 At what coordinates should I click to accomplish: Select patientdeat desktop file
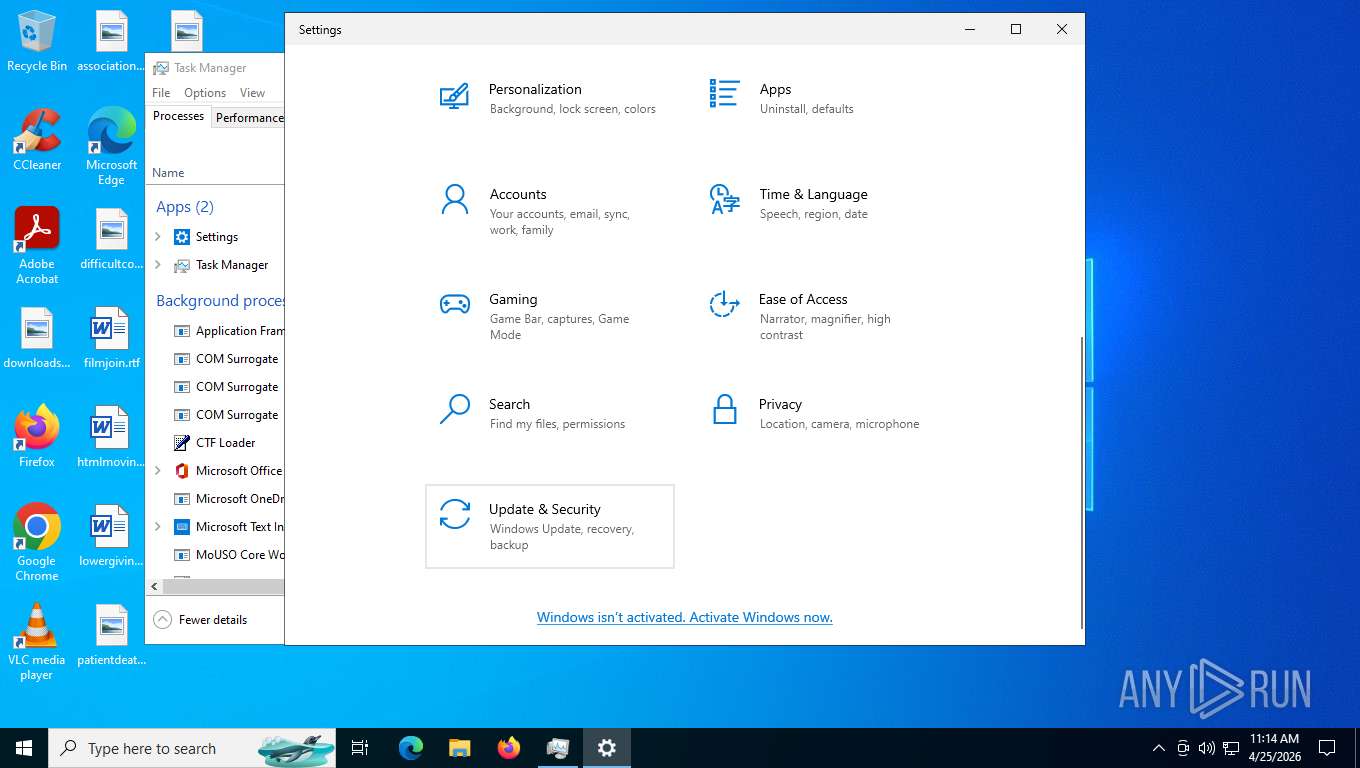tap(111, 635)
